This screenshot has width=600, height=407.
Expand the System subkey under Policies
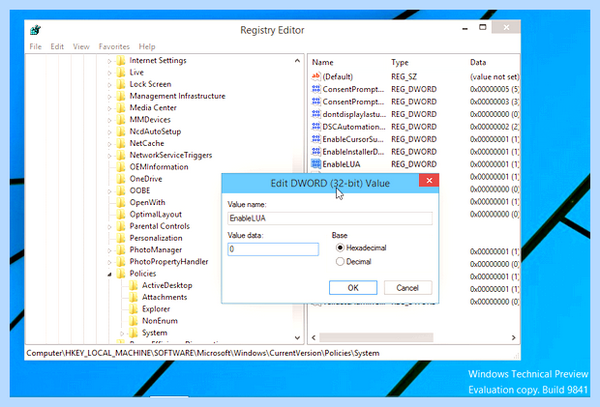(122, 333)
